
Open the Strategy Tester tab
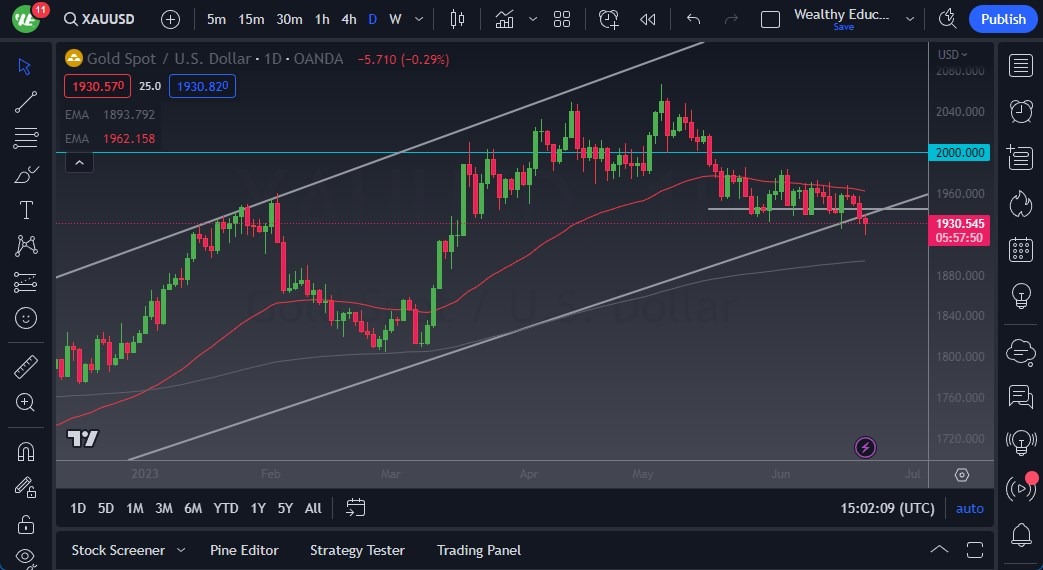click(357, 550)
